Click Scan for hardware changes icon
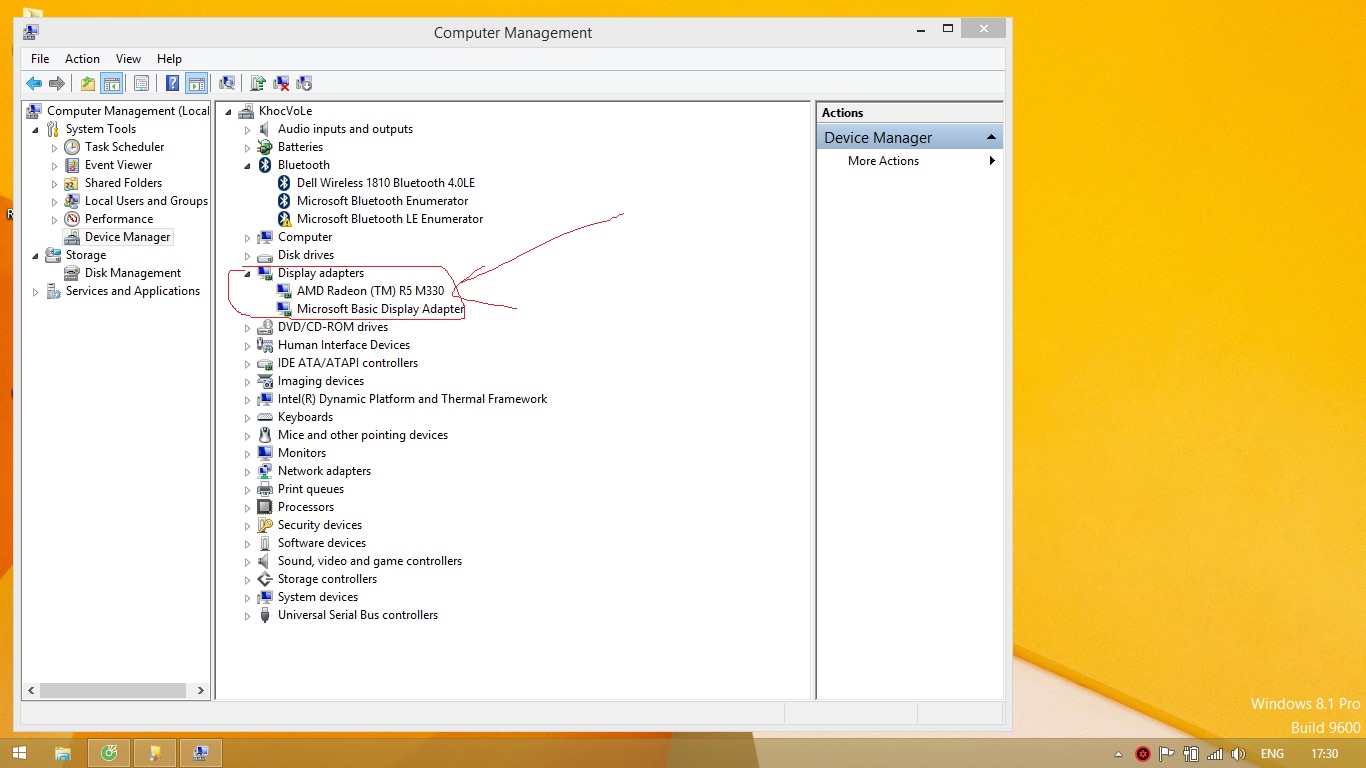Viewport: 1366px width, 768px height. [227, 84]
